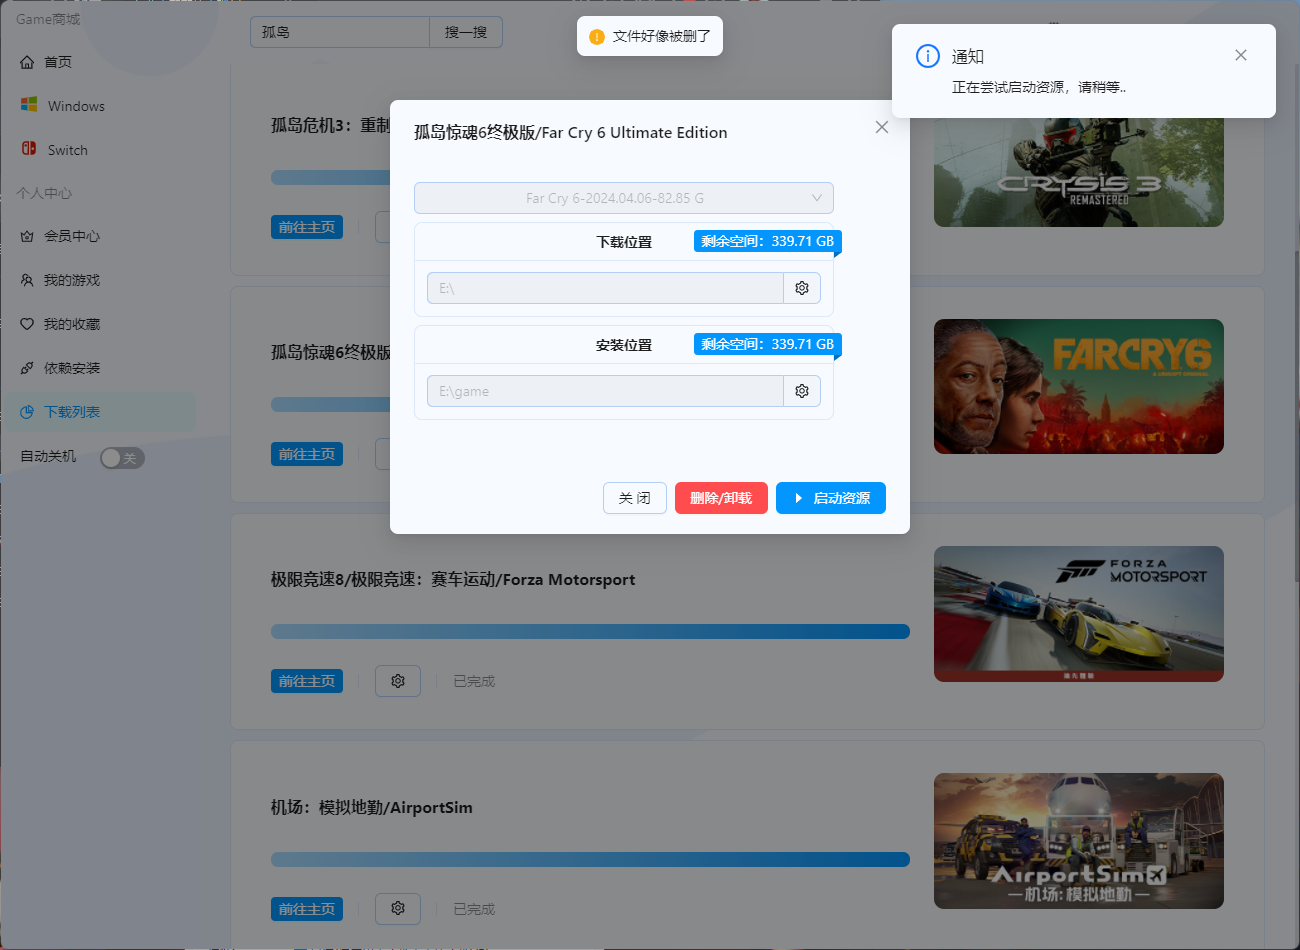This screenshot has width=1300, height=950.
Task: Click the 极限竞速8 Forza Motorsport title
Action: (453, 579)
